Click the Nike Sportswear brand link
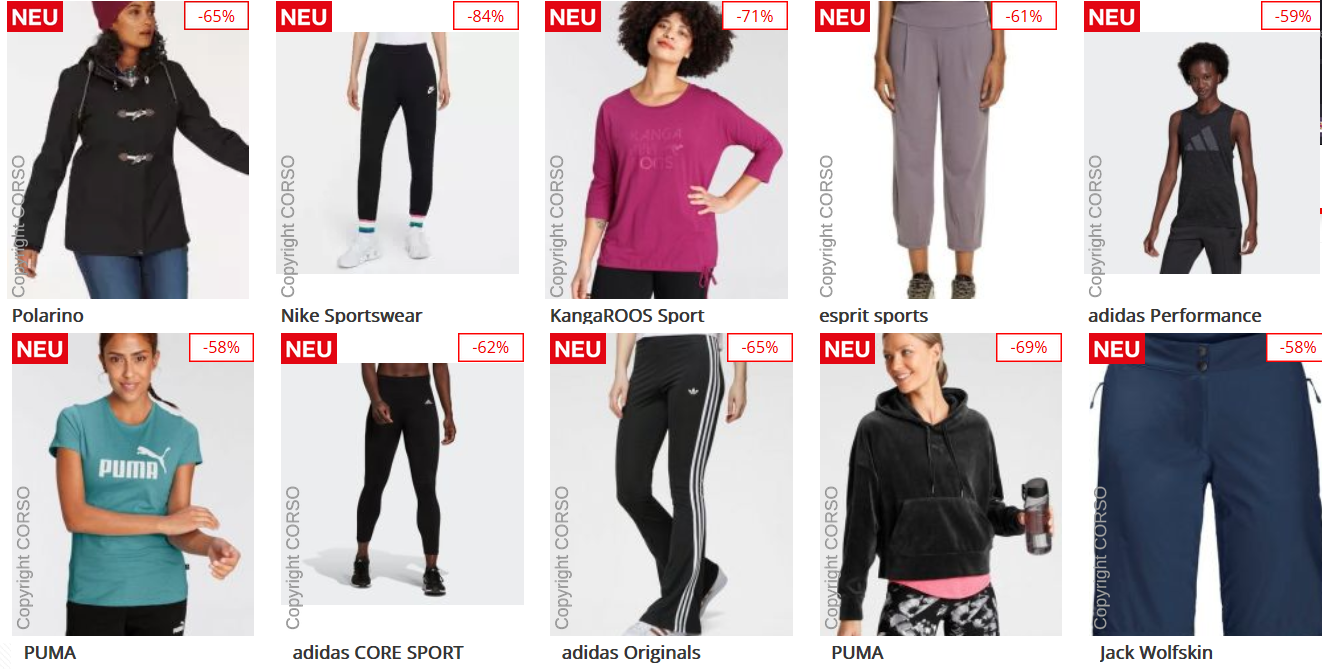Screen dimensions: 1322x669 coord(352,316)
